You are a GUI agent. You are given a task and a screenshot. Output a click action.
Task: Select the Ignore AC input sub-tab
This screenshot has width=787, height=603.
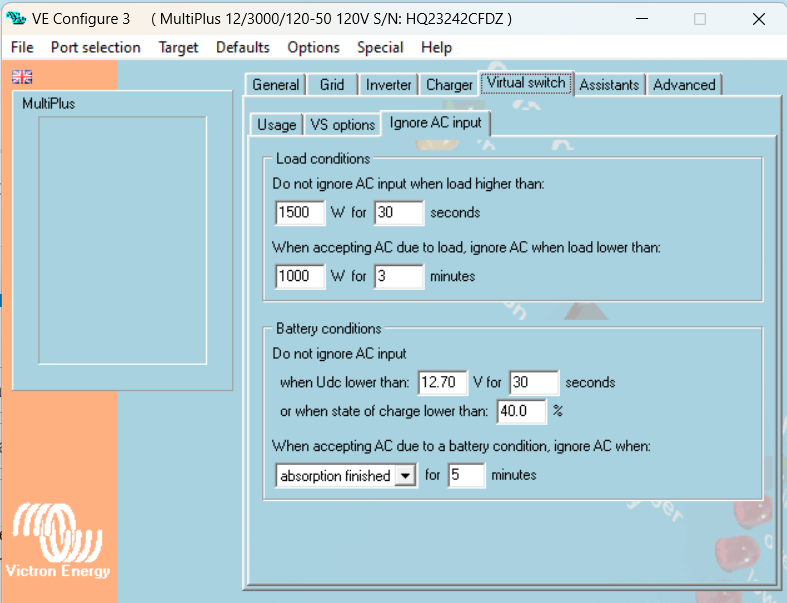pos(435,123)
